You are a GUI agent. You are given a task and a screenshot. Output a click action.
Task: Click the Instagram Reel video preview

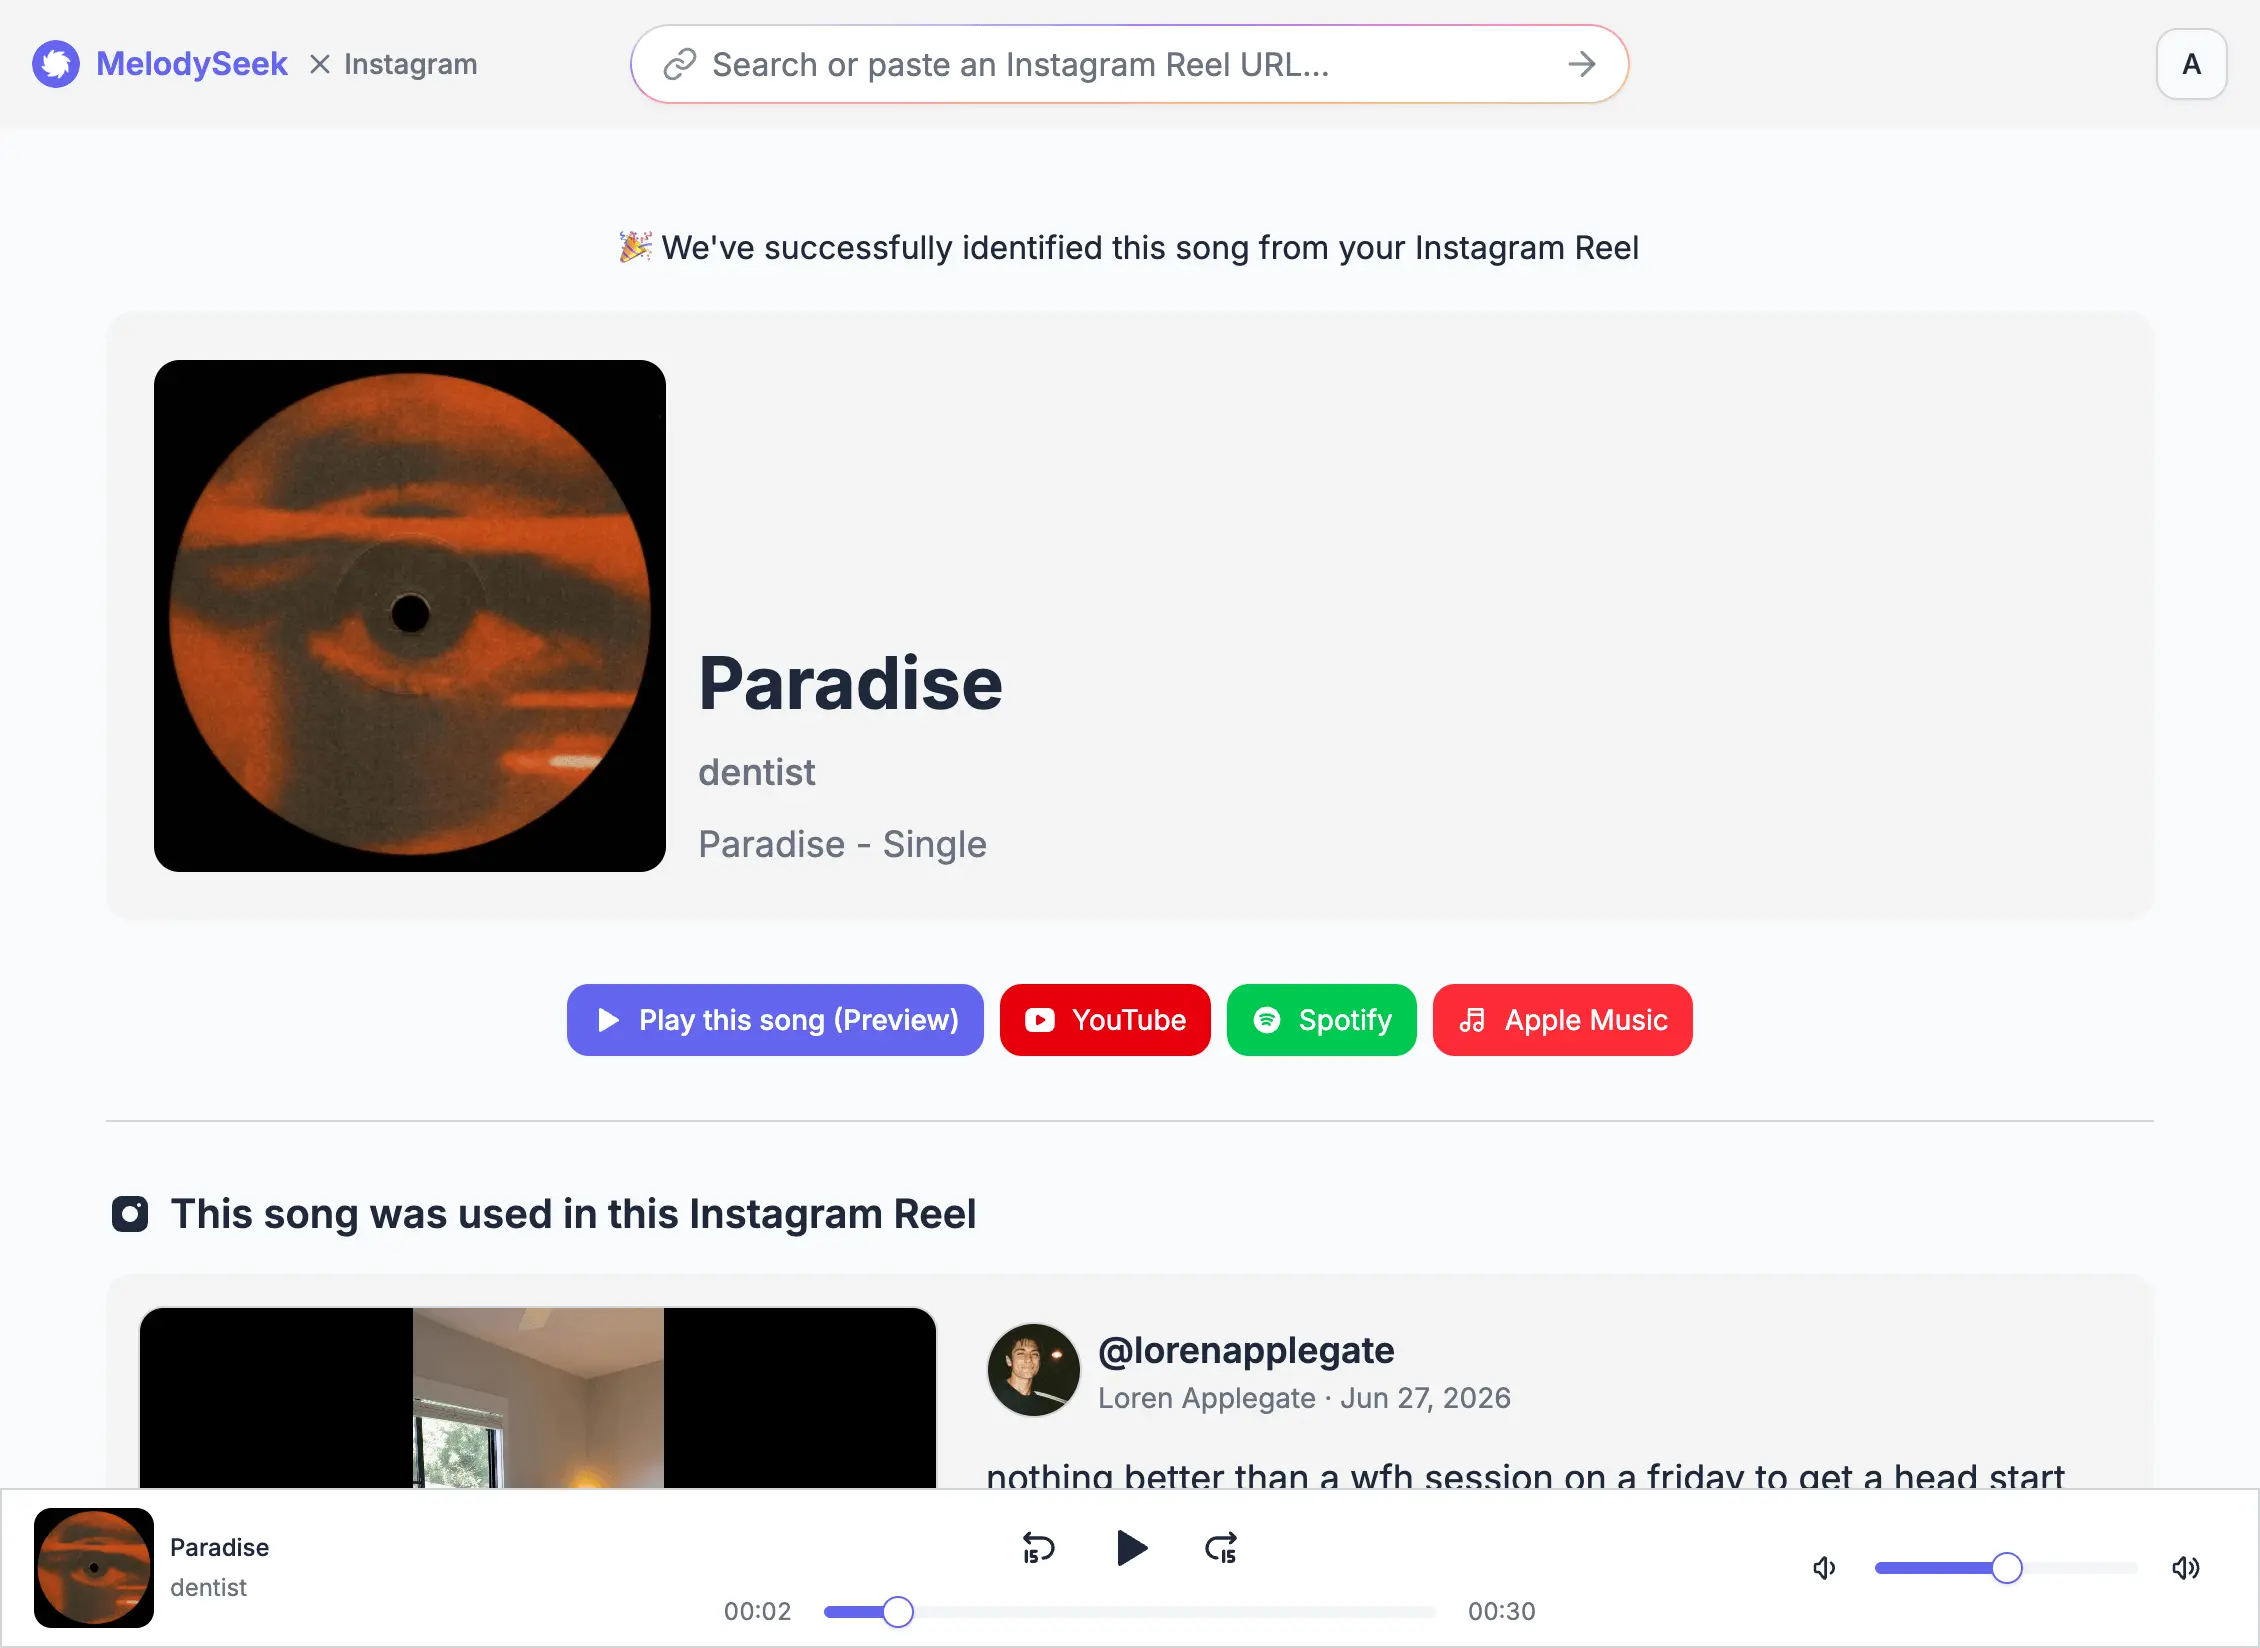(538, 1398)
